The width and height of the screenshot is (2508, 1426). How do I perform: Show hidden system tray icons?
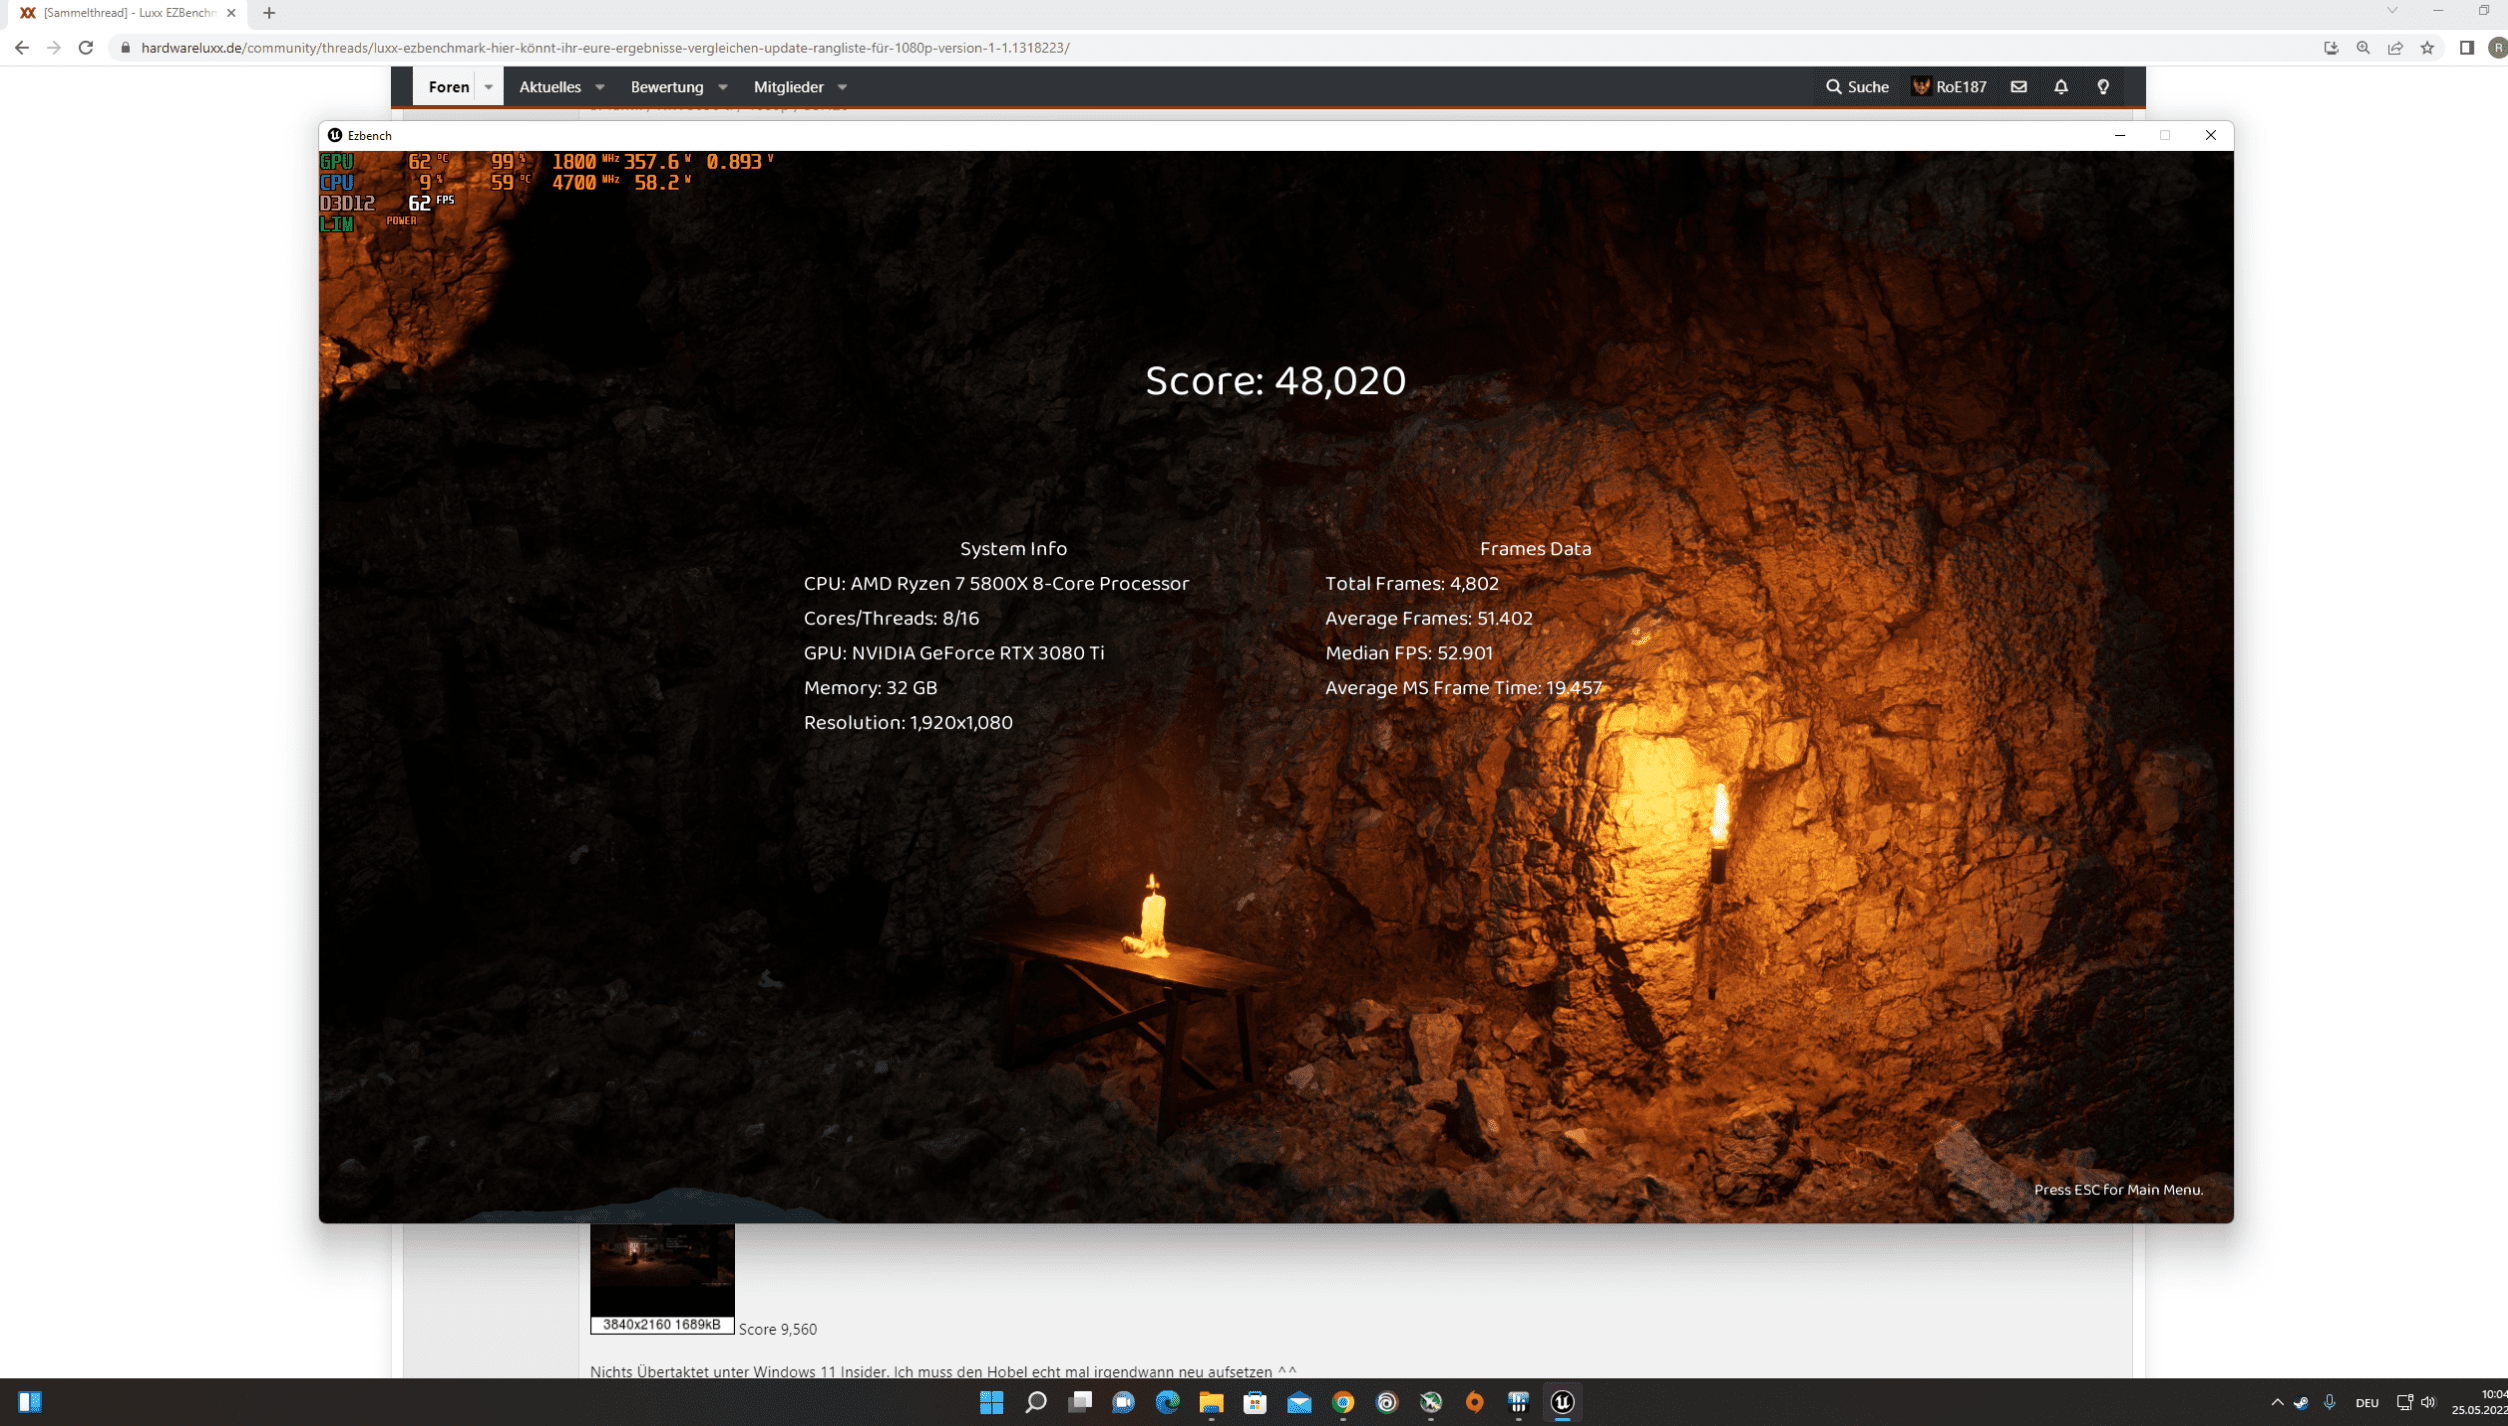pos(2277,1402)
